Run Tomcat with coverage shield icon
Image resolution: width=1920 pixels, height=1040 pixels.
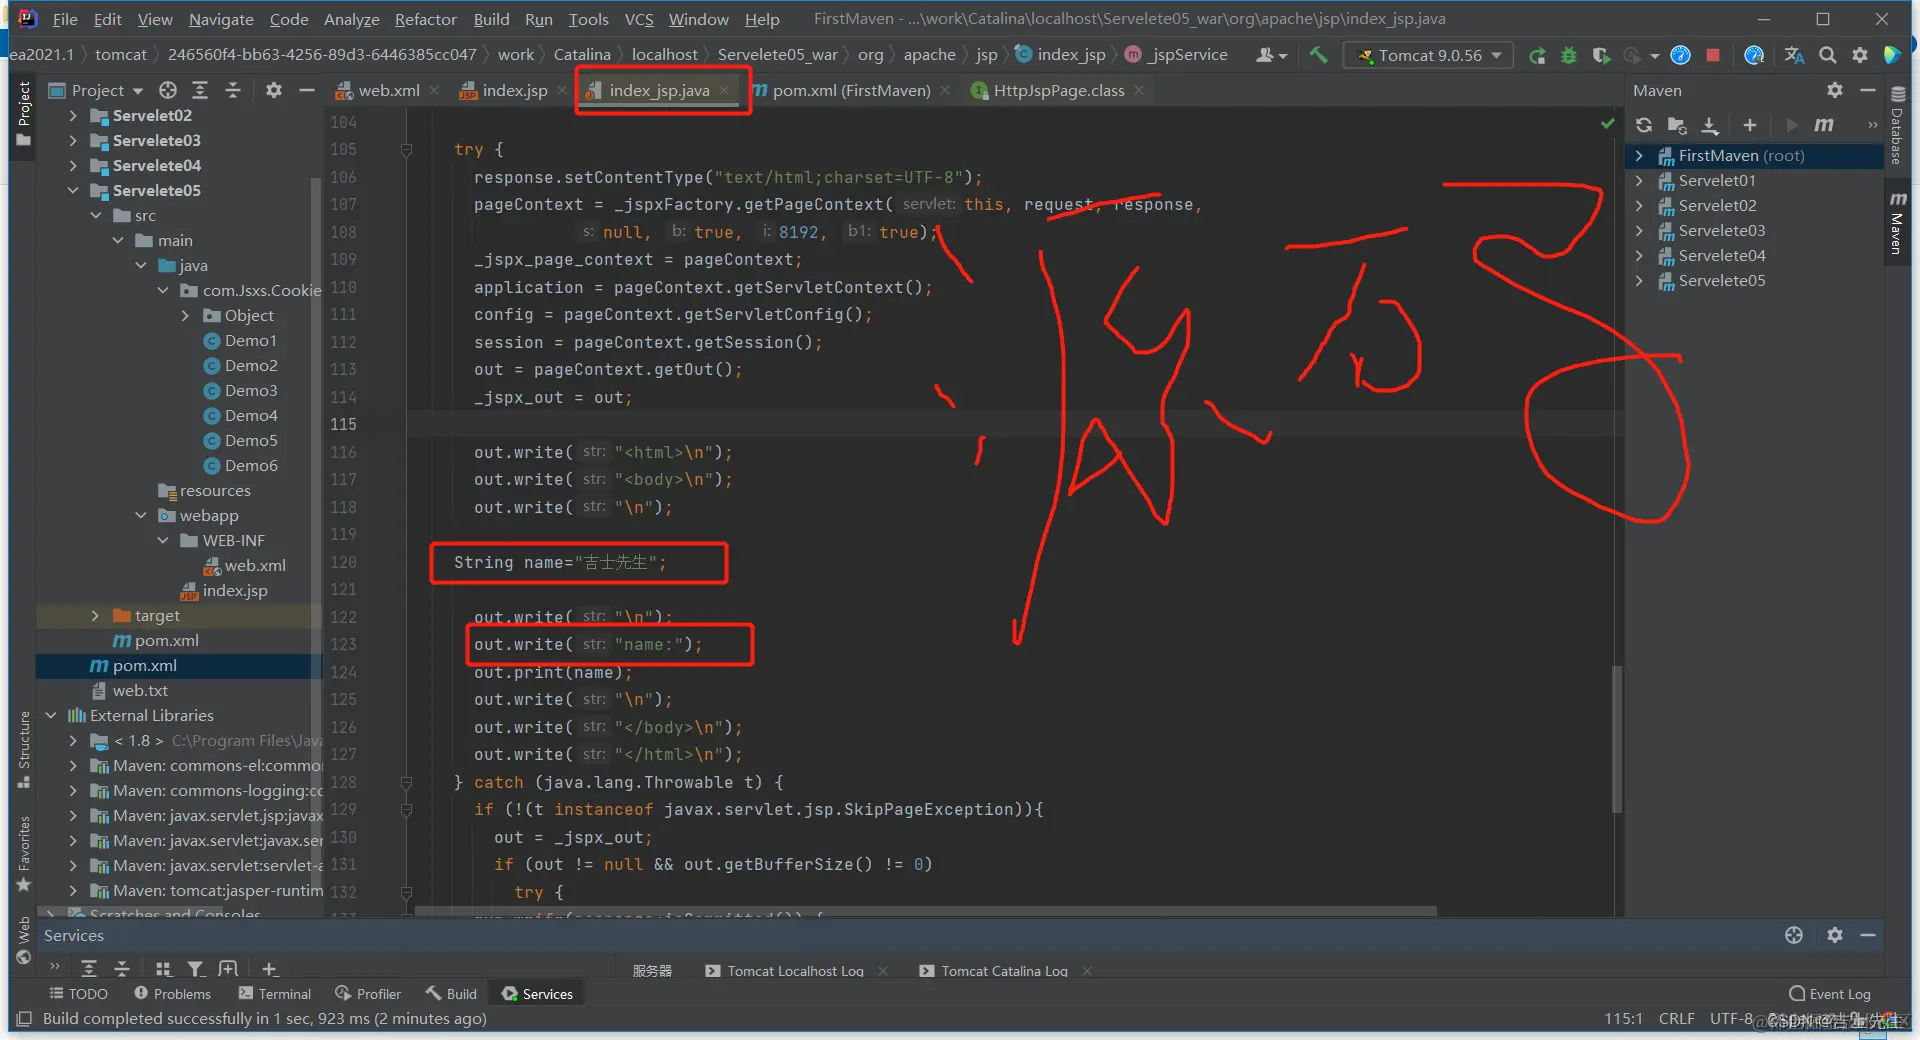(1601, 55)
